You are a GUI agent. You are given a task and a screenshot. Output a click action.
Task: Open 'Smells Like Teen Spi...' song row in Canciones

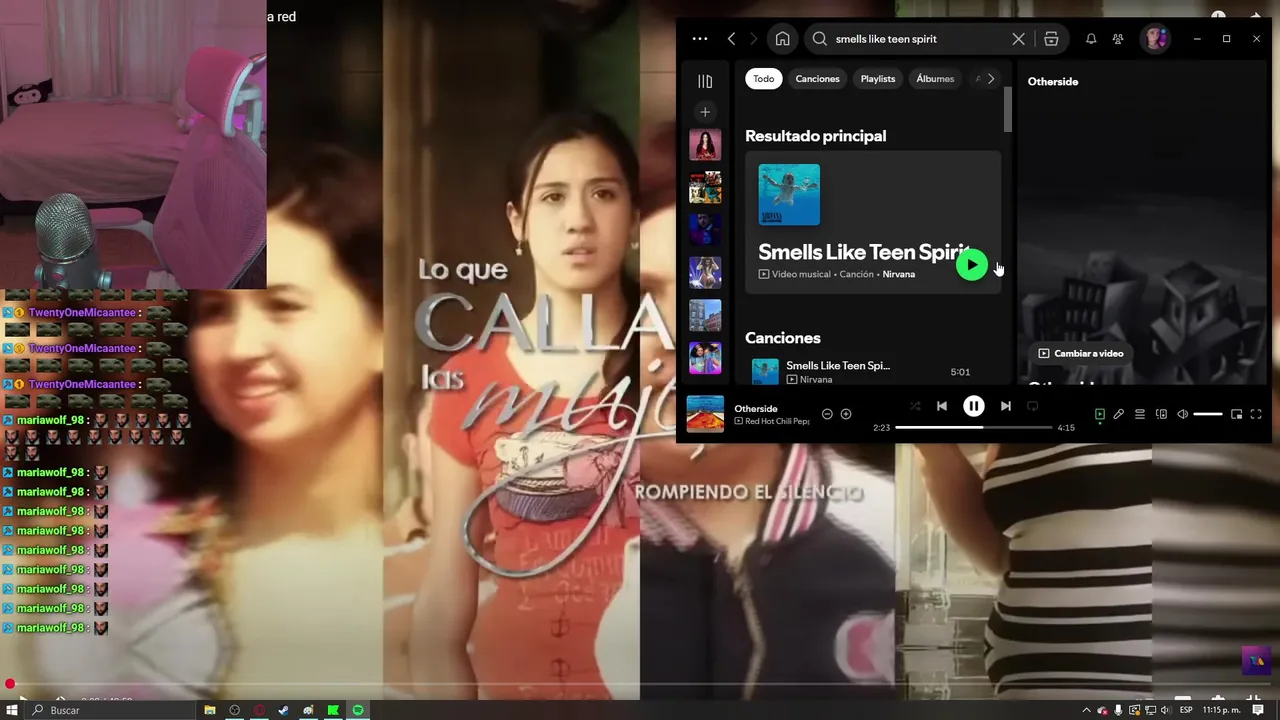pos(873,372)
